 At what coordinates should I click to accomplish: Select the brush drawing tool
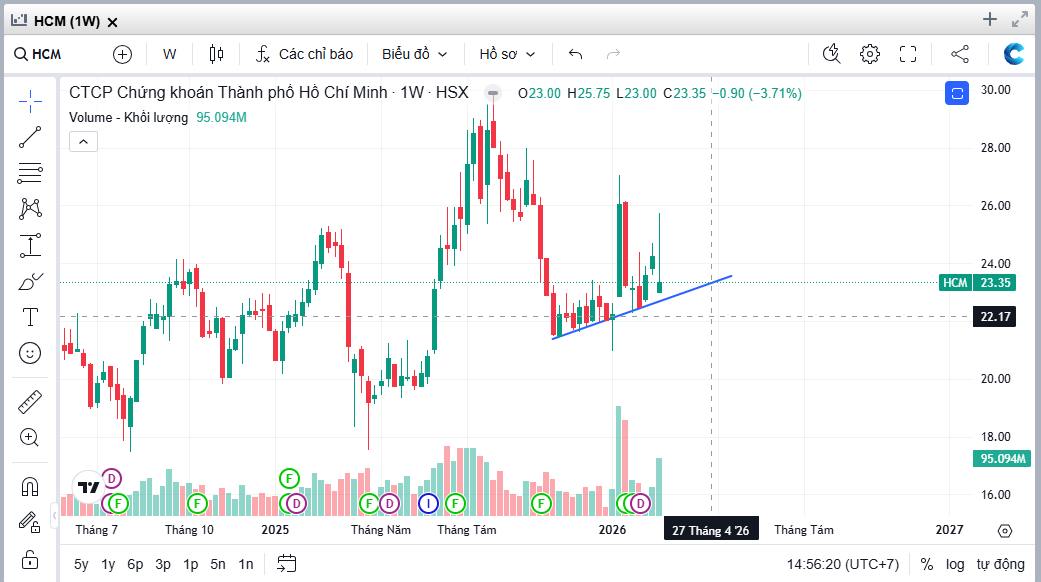pyautogui.click(x=30, y=282)
